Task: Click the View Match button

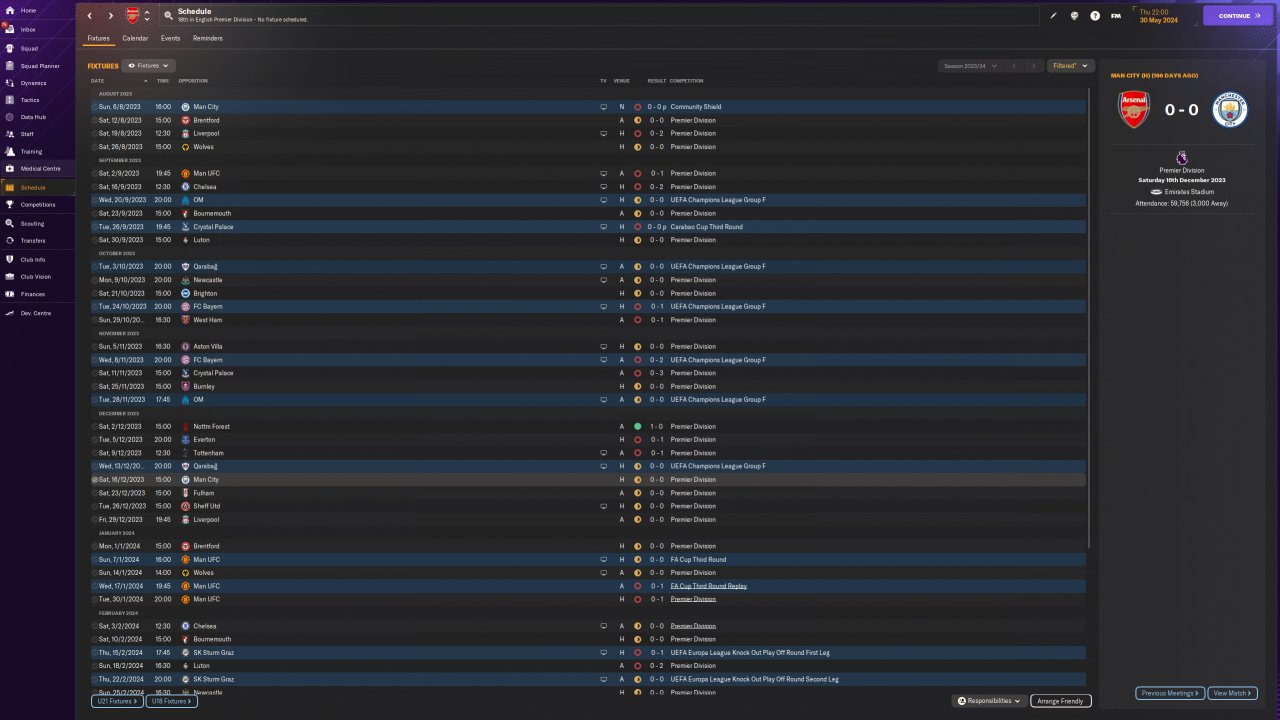Action: click(1232, 693)
